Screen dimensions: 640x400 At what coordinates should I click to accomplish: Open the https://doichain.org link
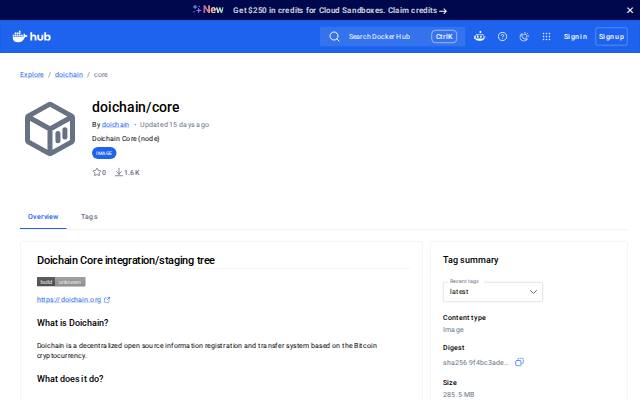tap(69, 300)
